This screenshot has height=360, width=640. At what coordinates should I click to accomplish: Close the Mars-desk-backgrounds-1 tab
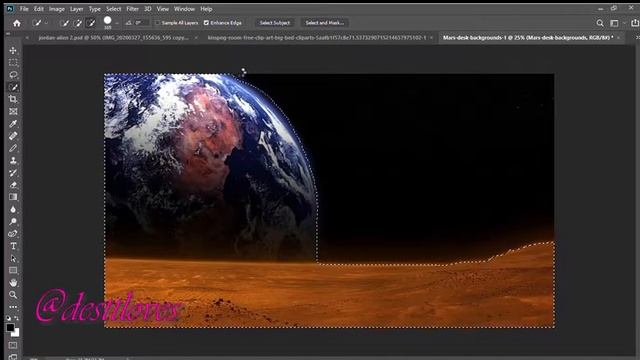[x=619, y=38]
